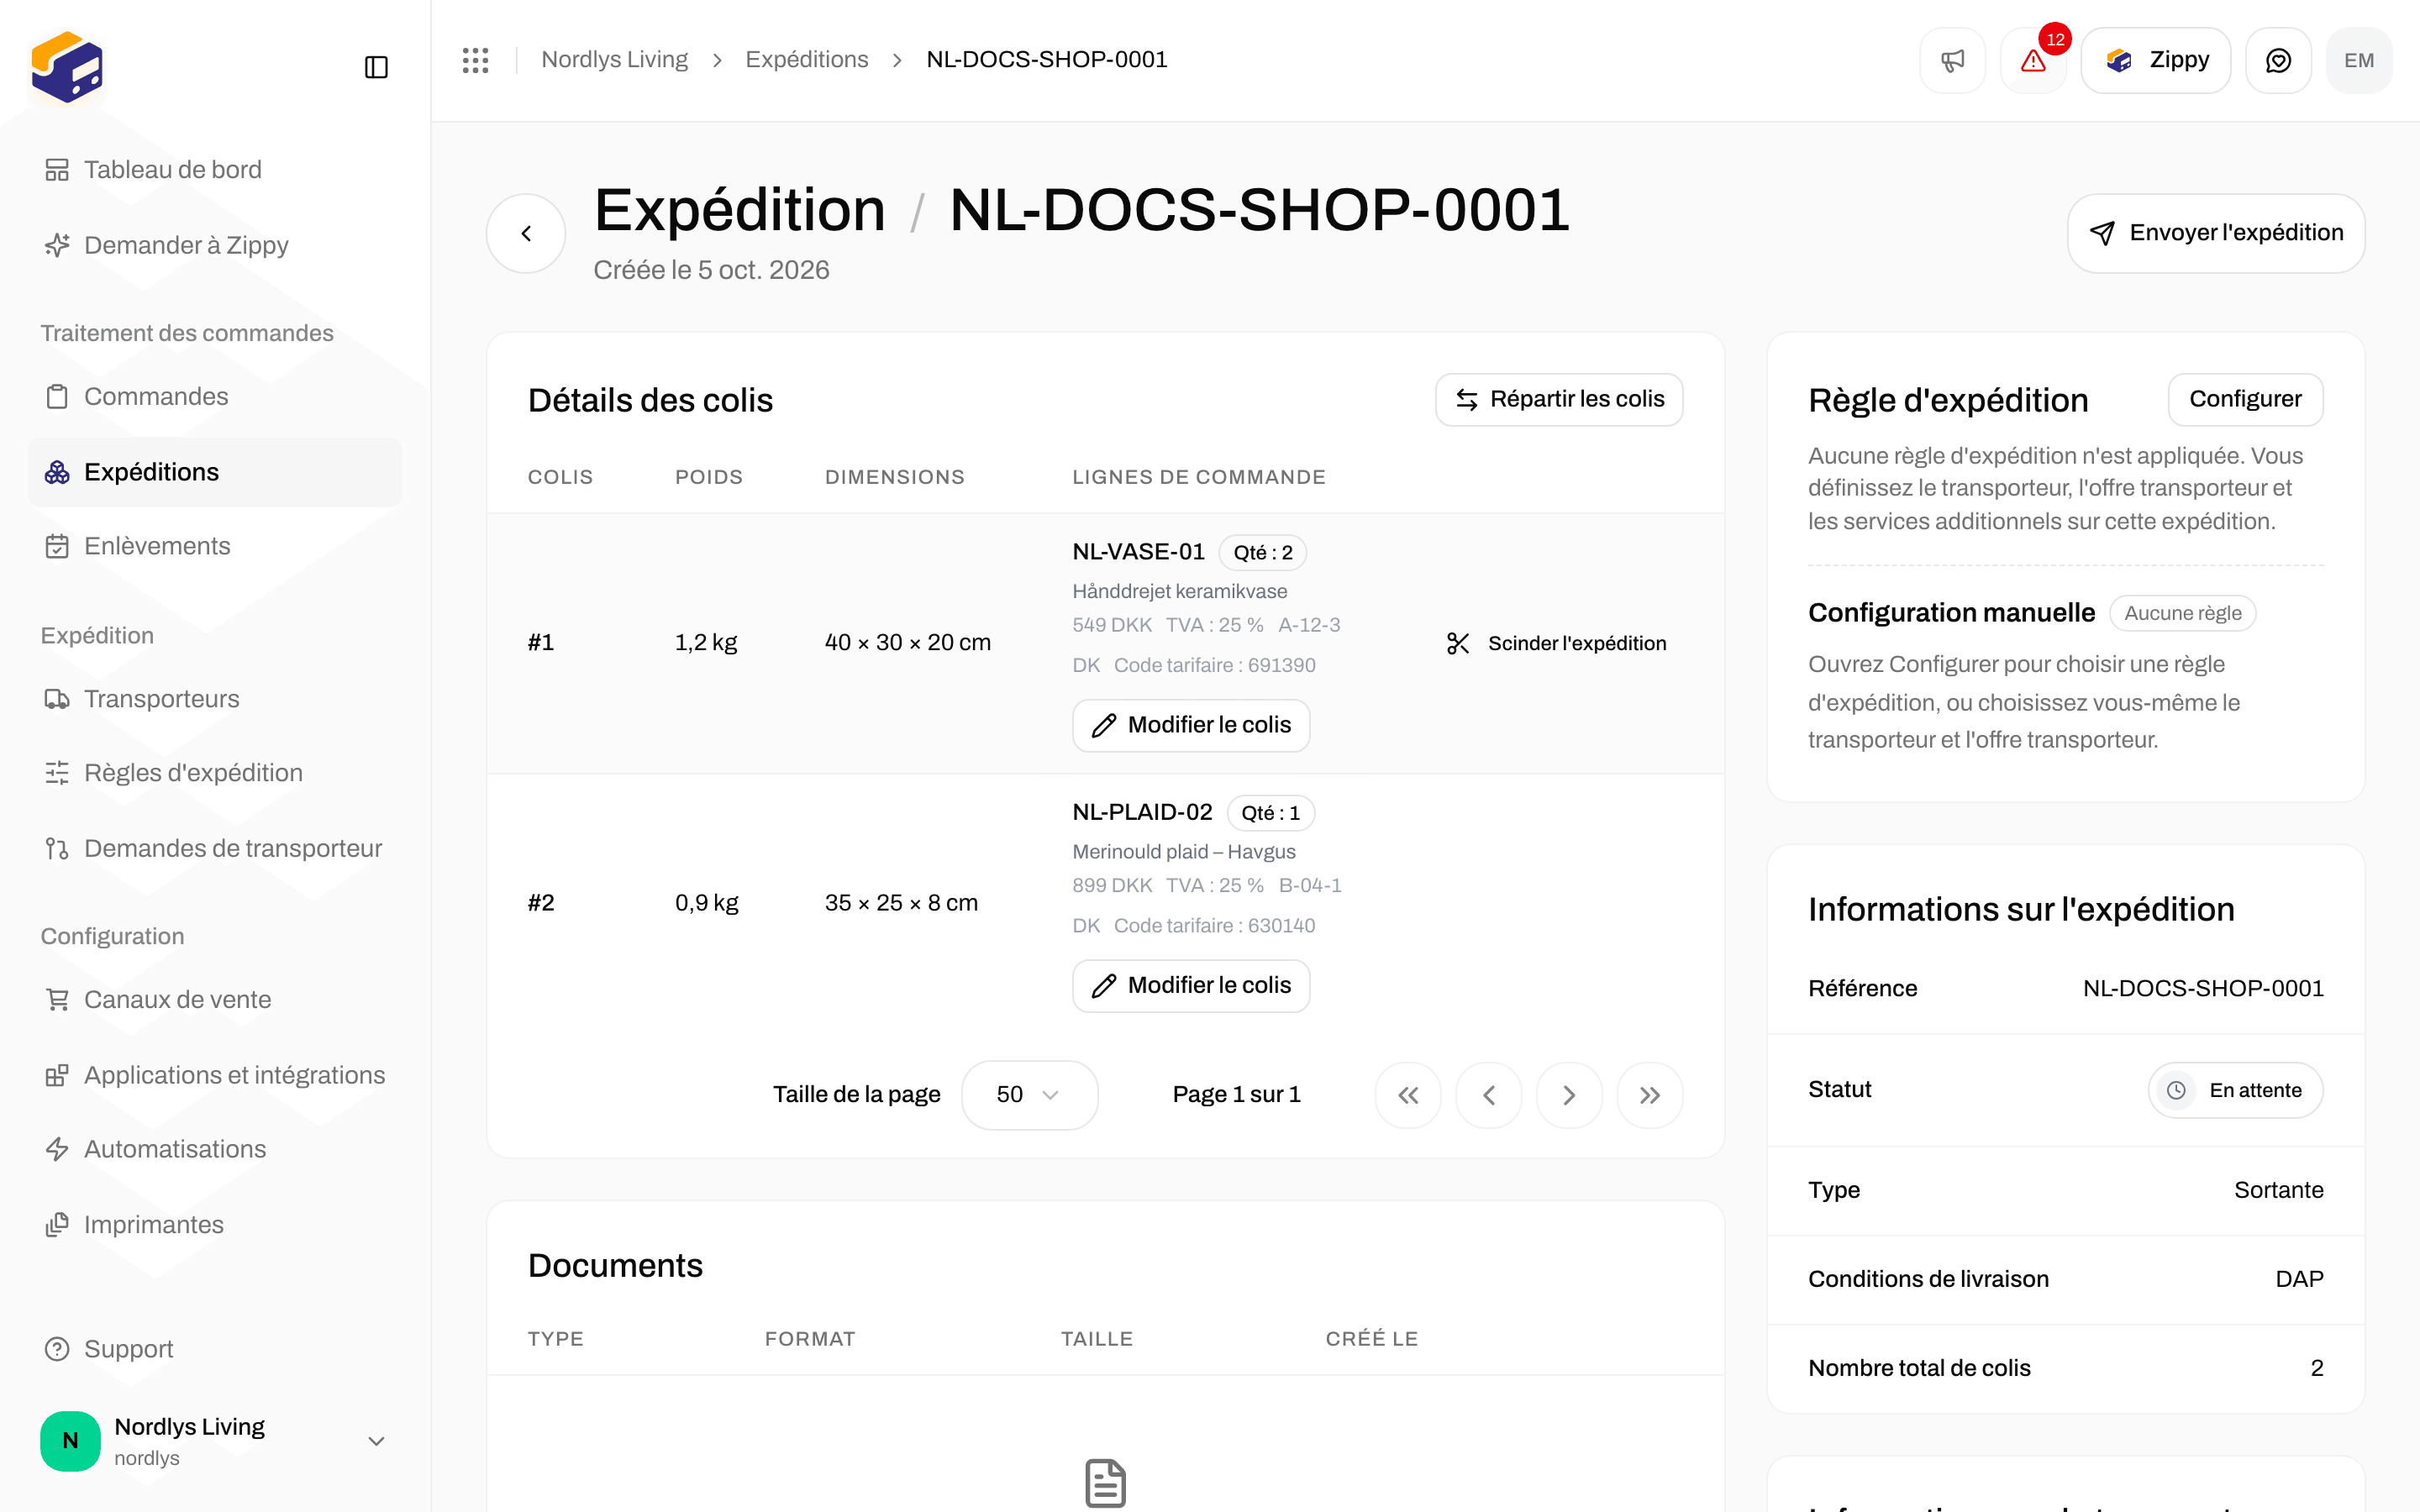2420x1512 pixels.
Task: Open Transporteurs in sidebar
Action: (x=215, y=699)
